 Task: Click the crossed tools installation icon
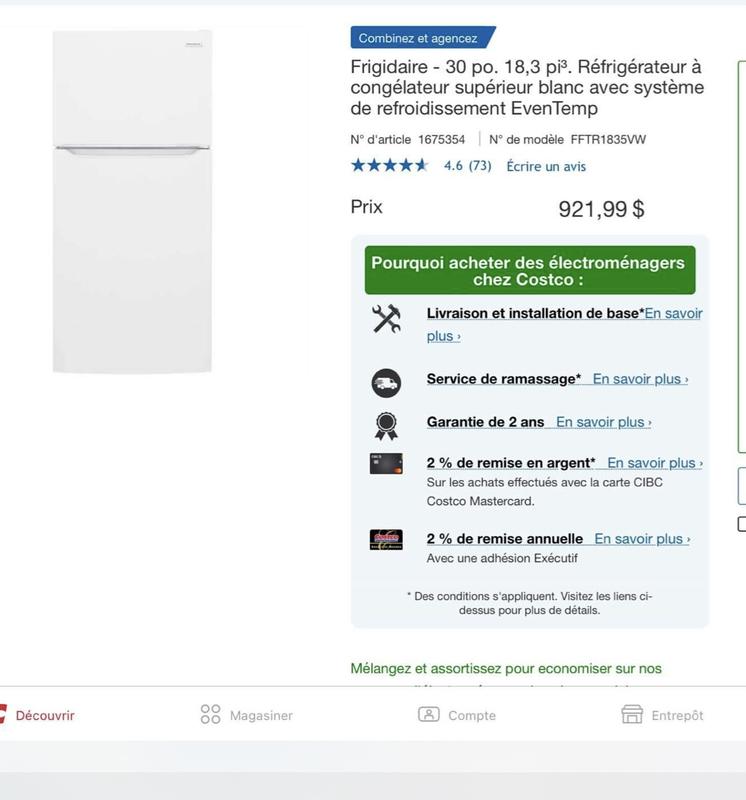pos(386,319)
